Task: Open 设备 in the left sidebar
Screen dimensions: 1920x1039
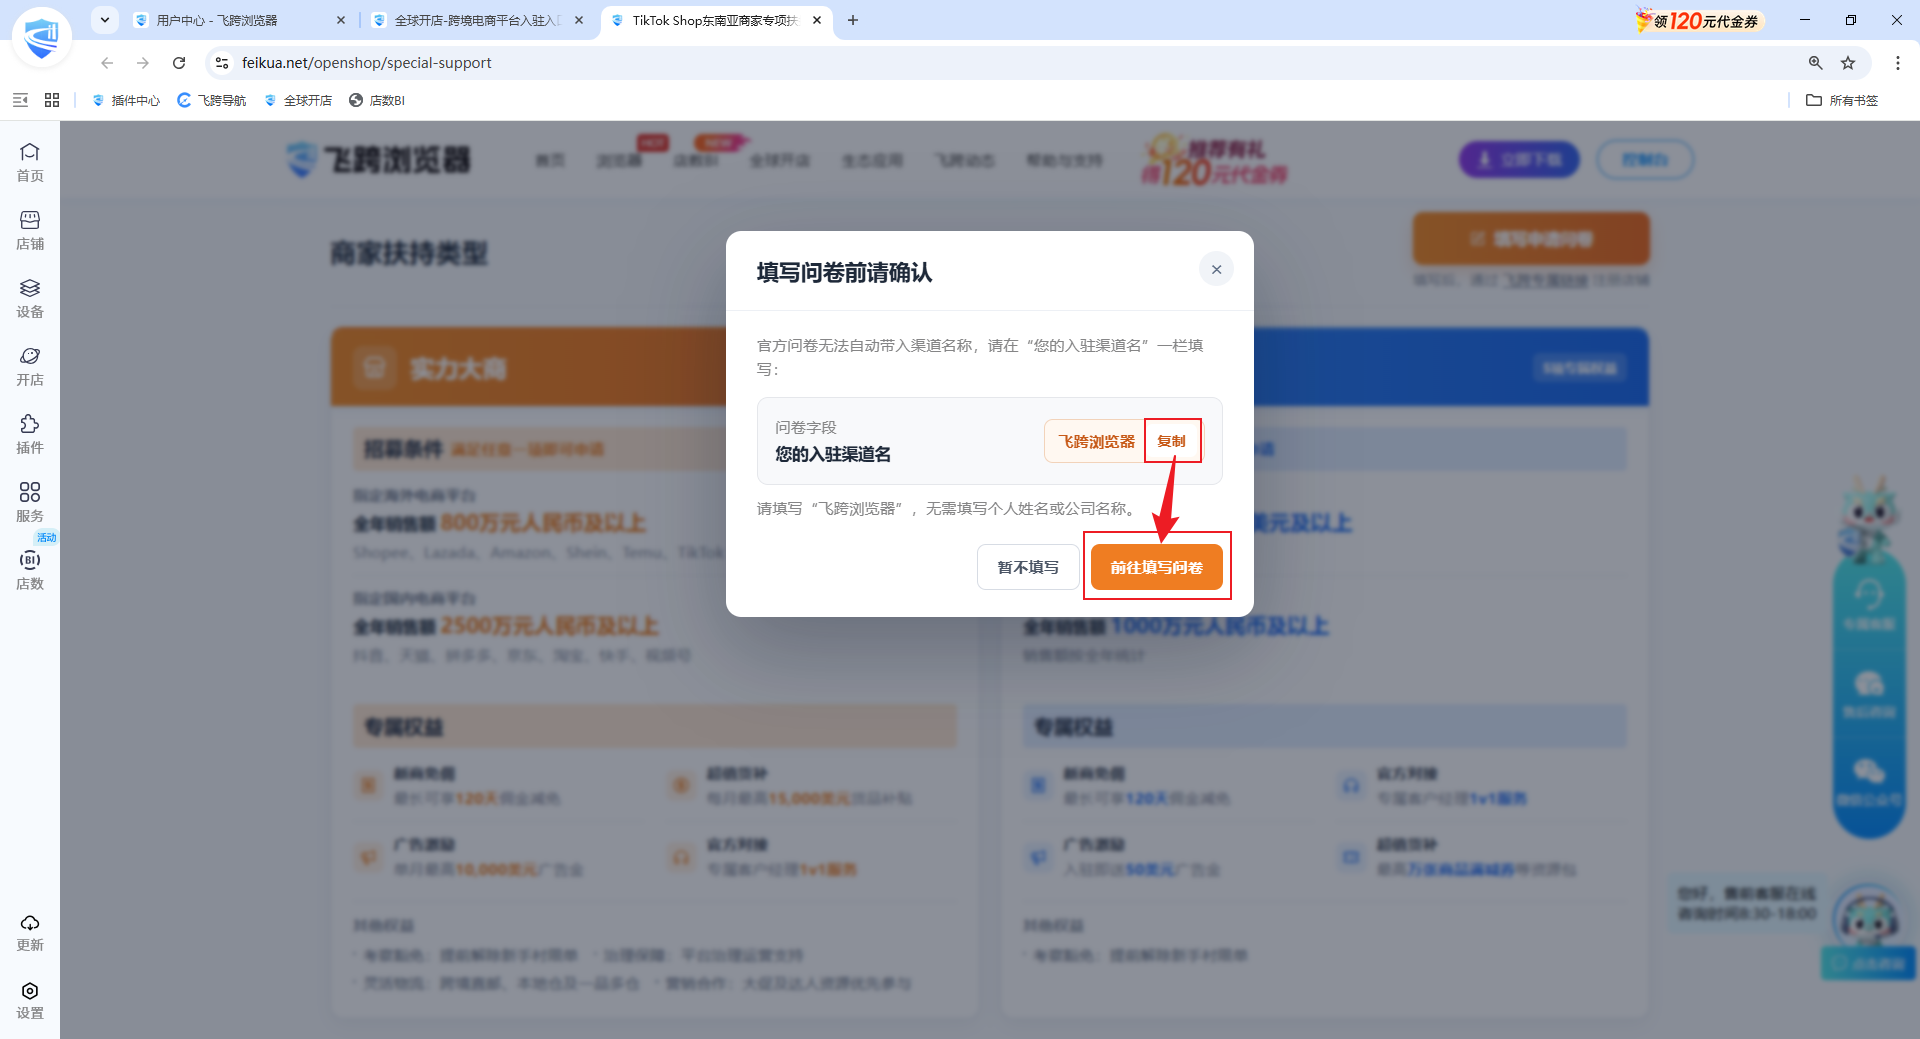Action: pyautogui.click(x=30, y=298)
